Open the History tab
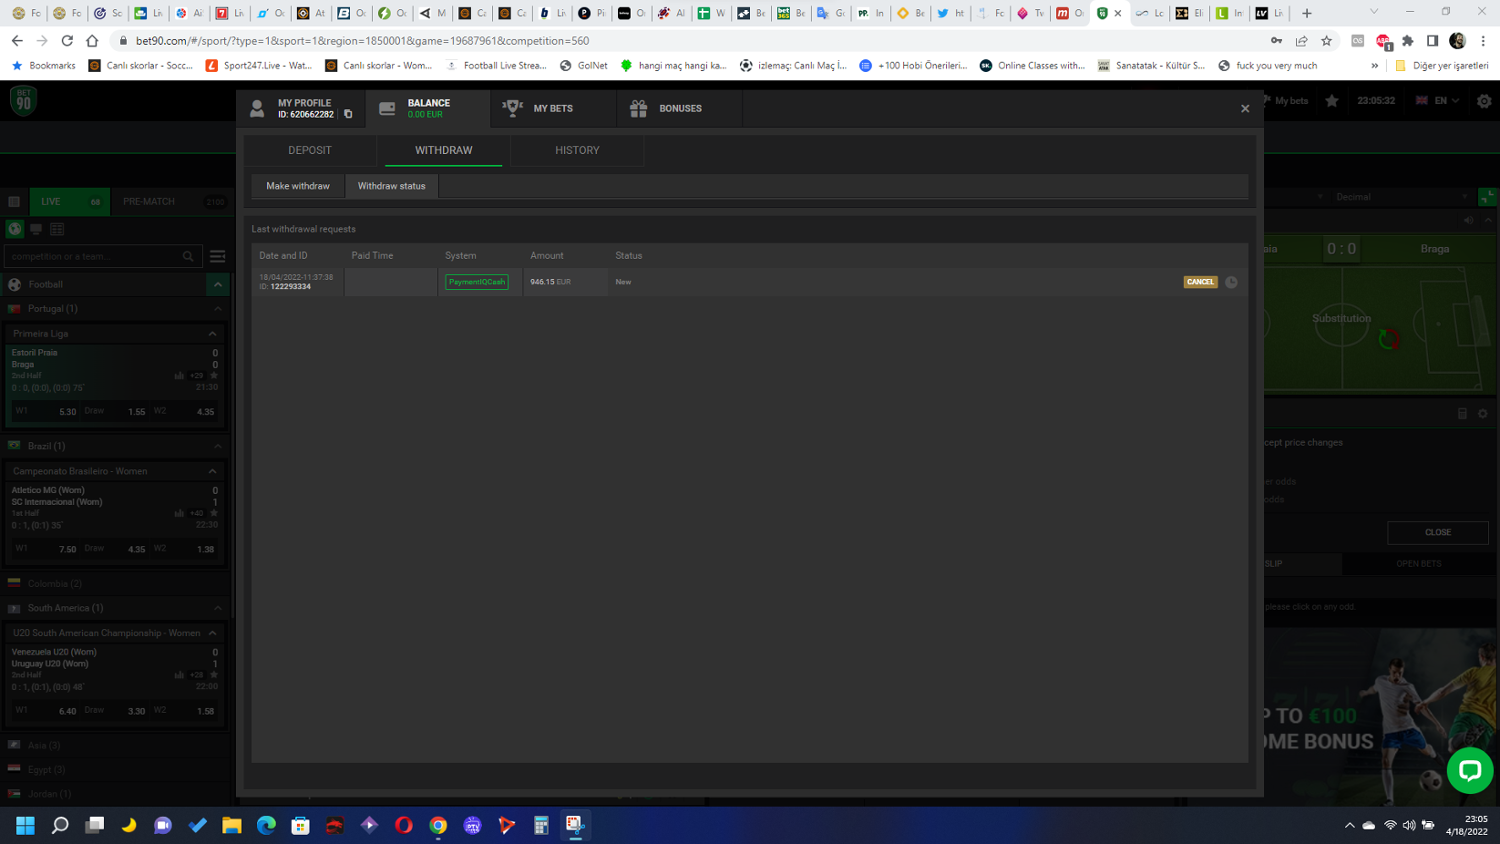This screenshot has height=844, width=1500. 577,150
